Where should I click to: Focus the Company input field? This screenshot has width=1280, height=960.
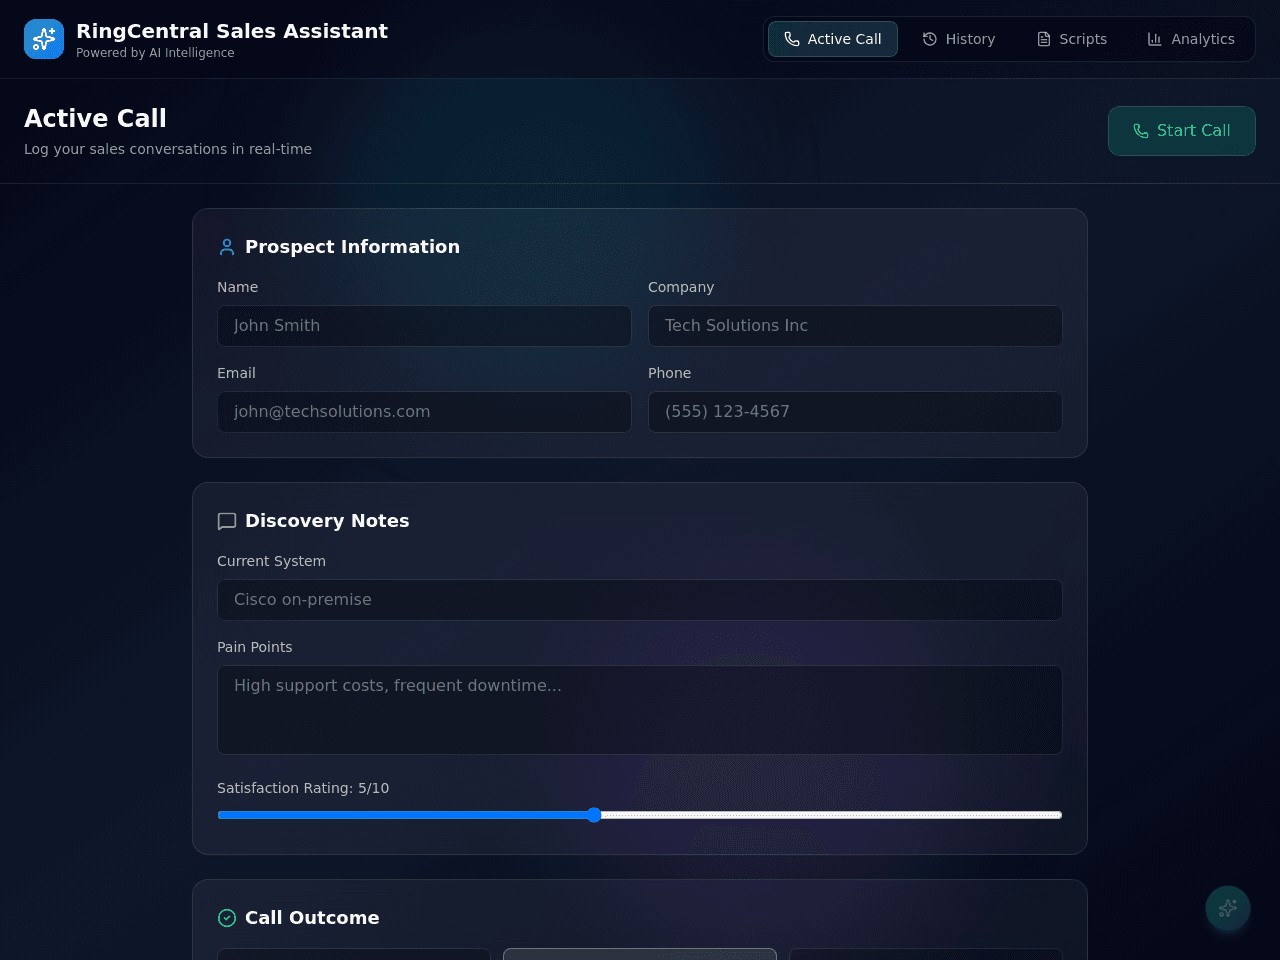pyautogui.click(x=855, y=326)
